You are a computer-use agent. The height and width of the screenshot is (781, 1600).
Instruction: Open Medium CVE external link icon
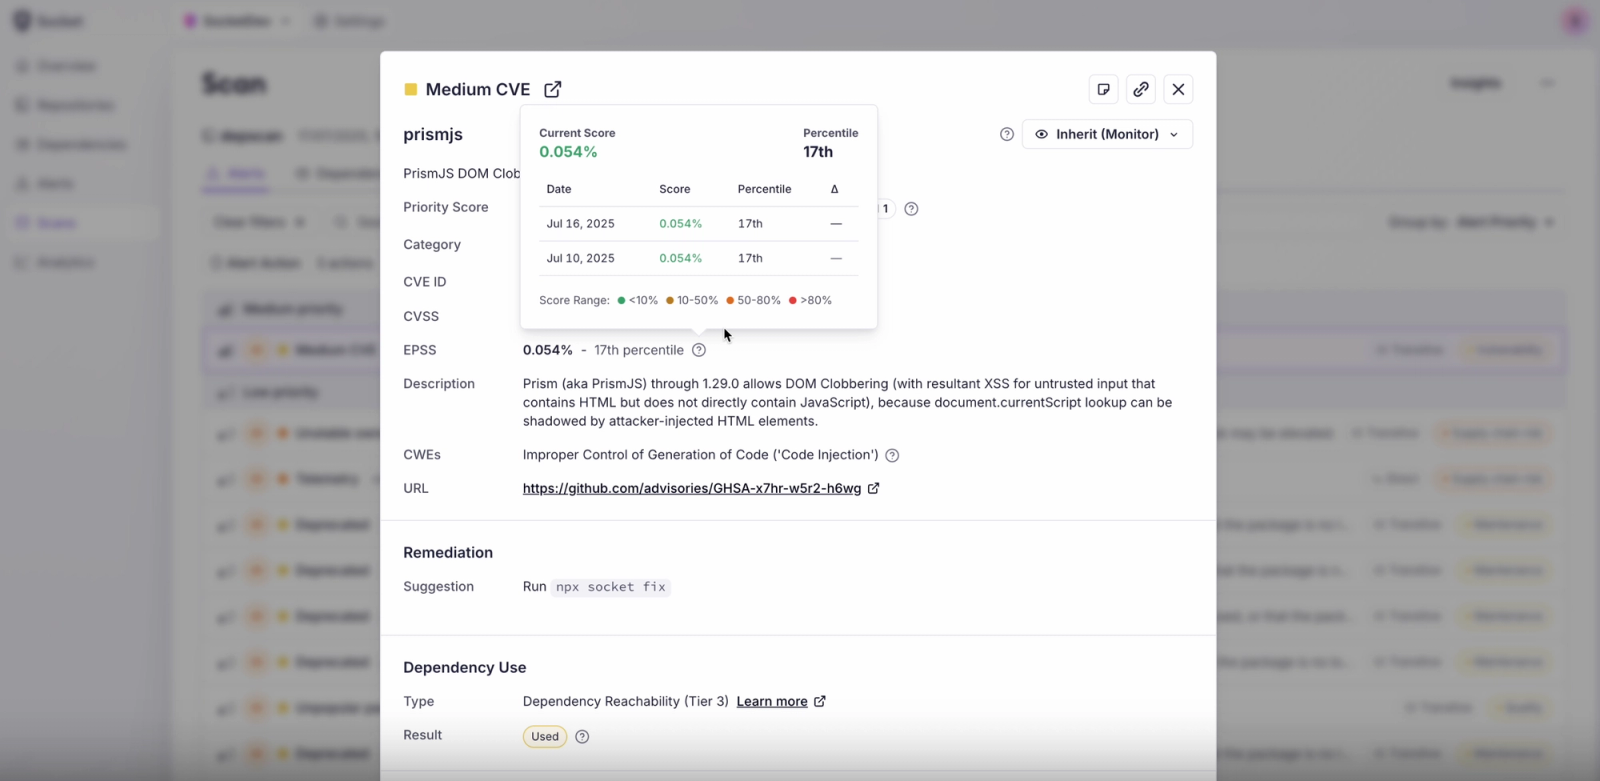tap(553, 89)
